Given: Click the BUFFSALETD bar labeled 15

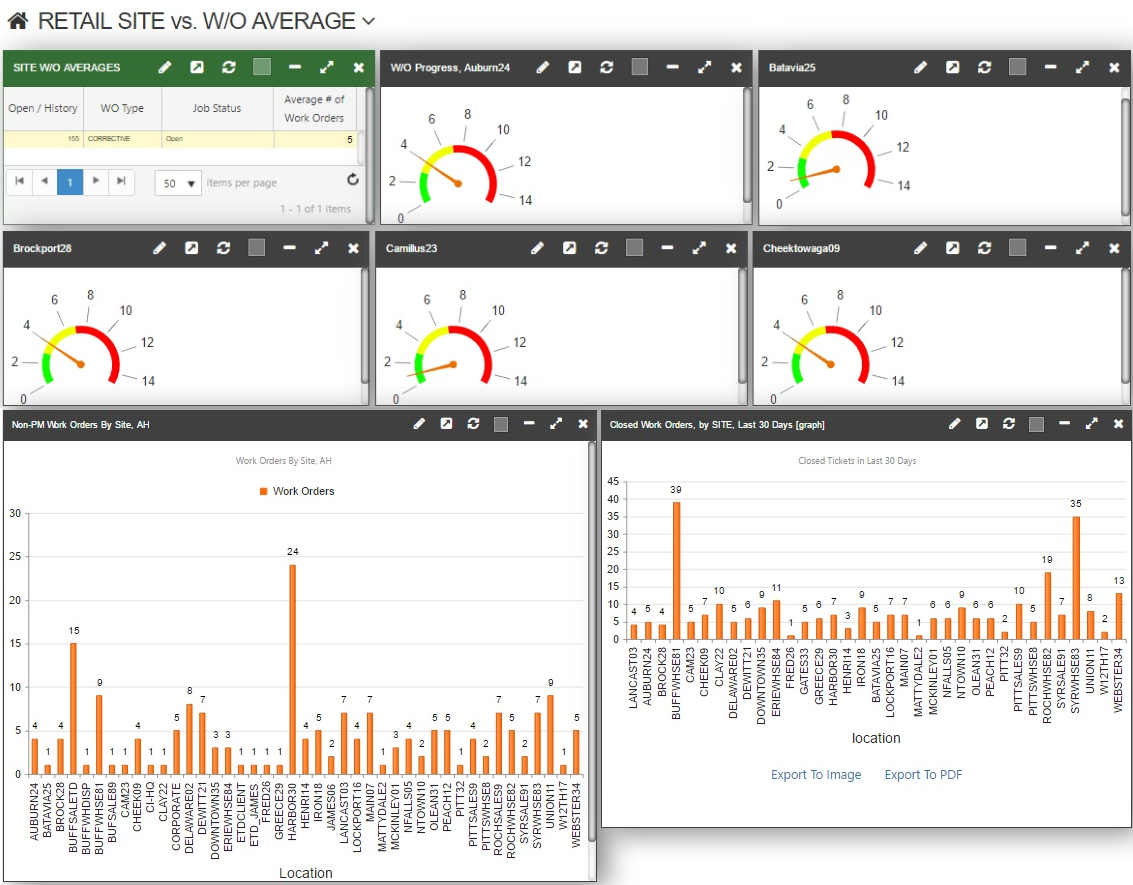Looking at the screenshot, I should (x=73, y=708).
